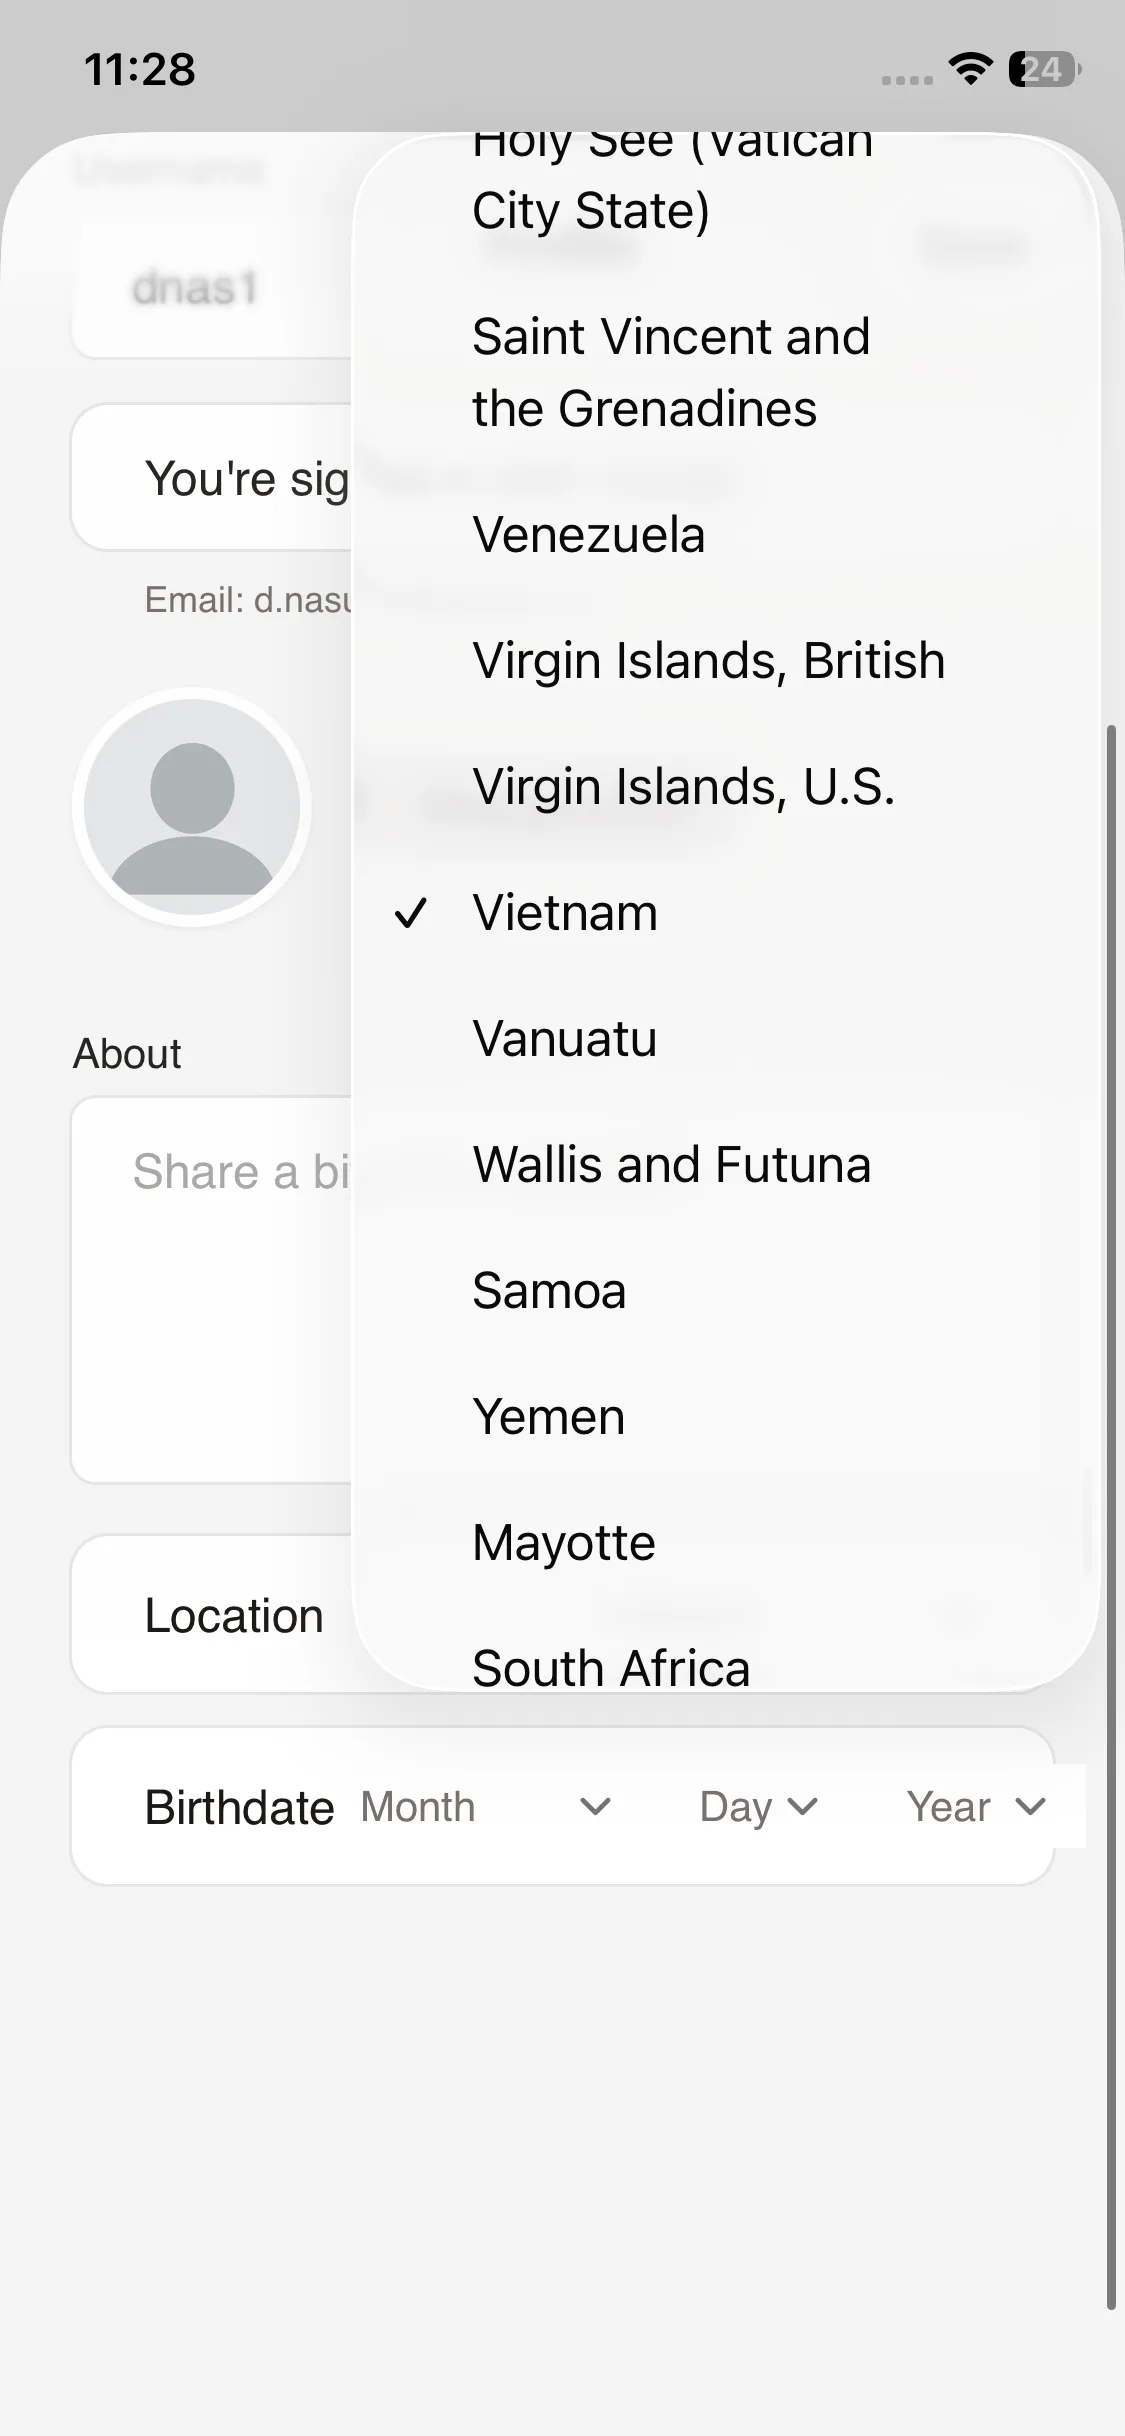Screen dimensions: 1125x2436
Task: Choose Vanuatu from the list
Action: pyautogui.click(x=565, y=1039)
